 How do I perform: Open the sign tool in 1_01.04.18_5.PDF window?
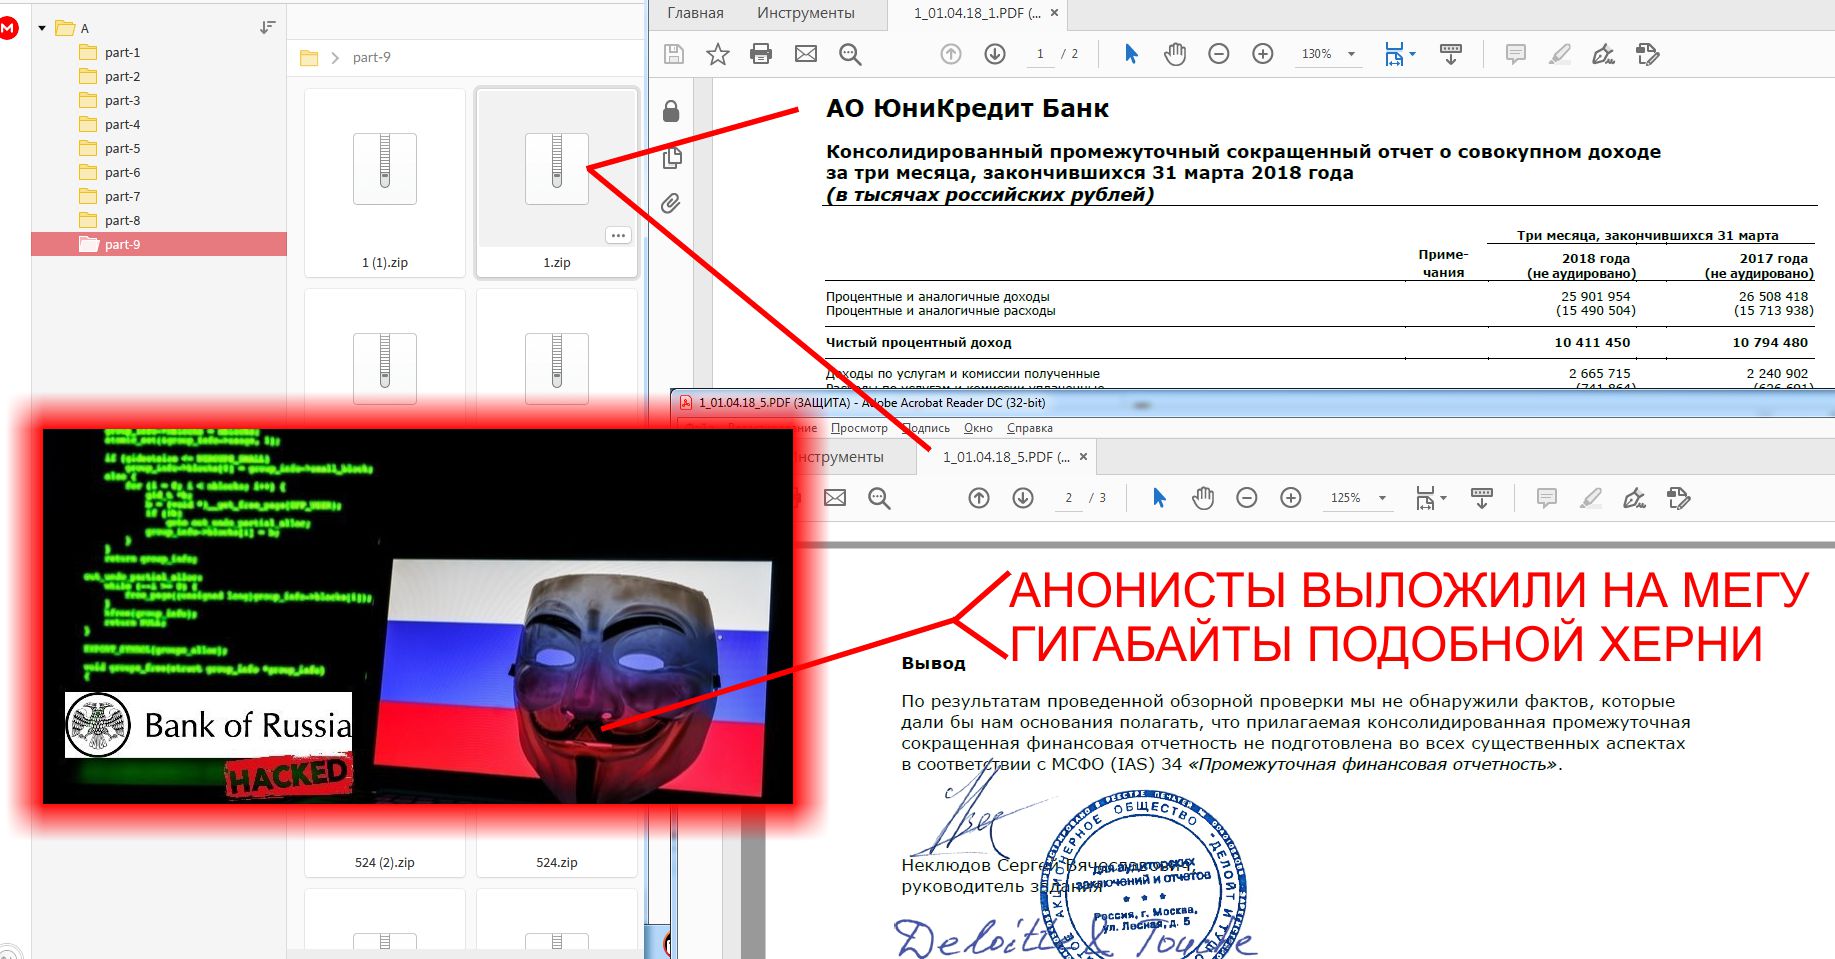(x=1635, y=498)
